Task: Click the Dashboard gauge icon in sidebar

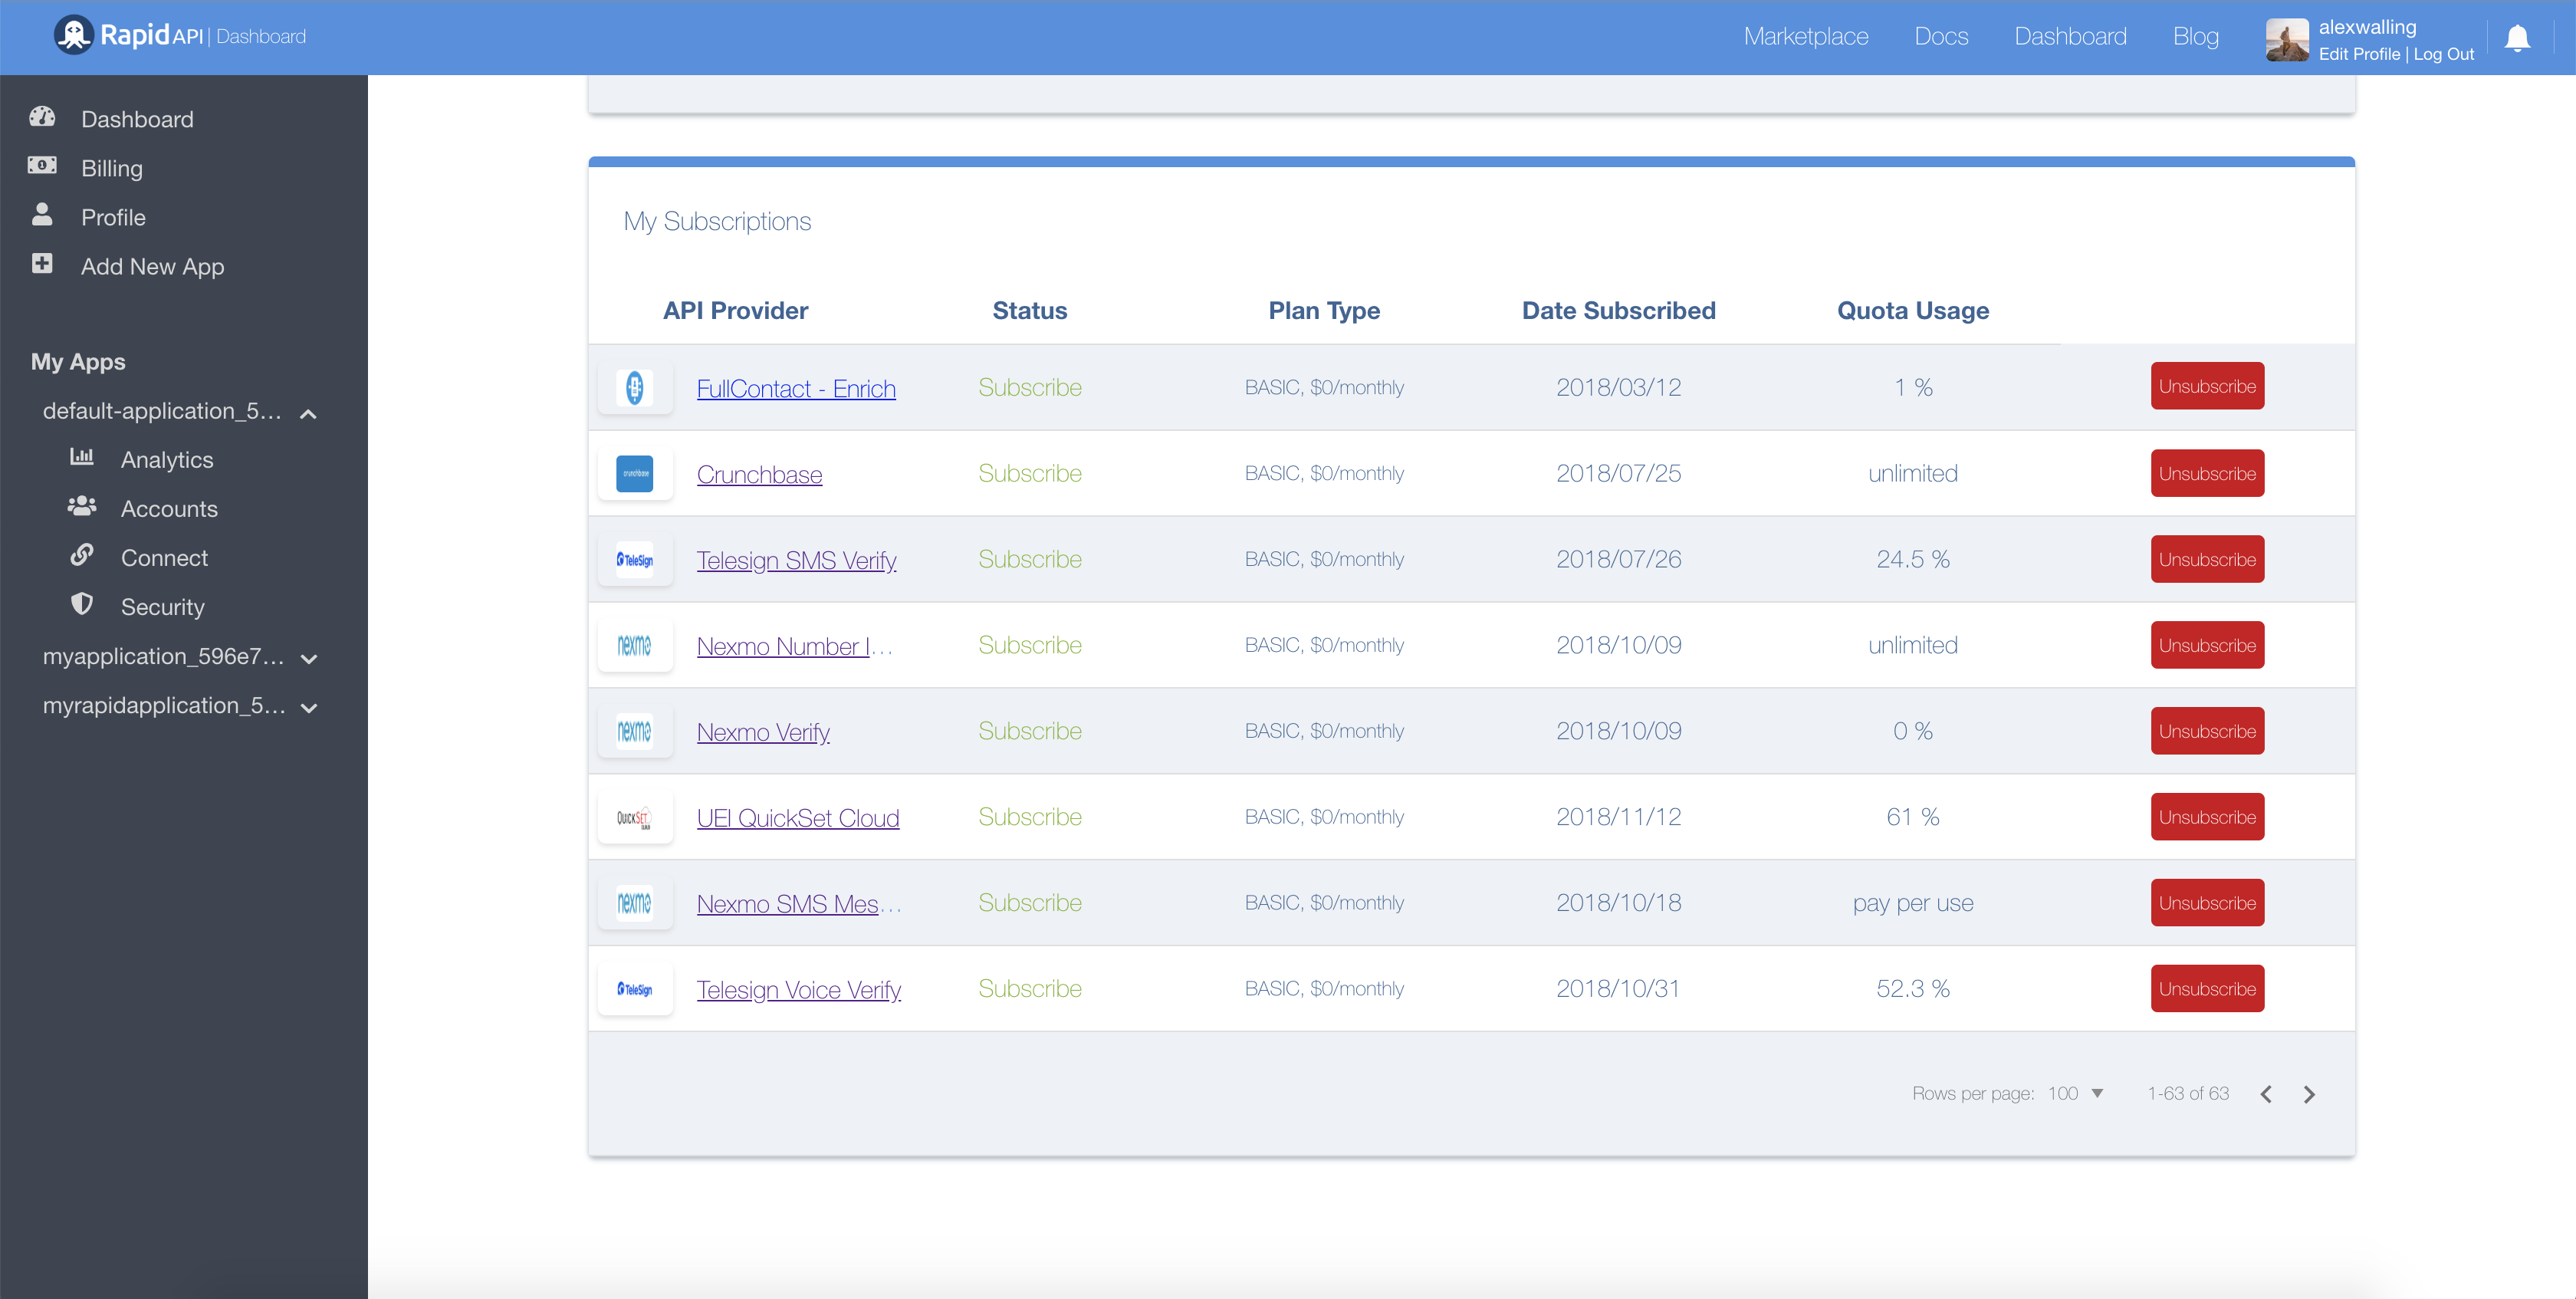Action: (42, 117)
